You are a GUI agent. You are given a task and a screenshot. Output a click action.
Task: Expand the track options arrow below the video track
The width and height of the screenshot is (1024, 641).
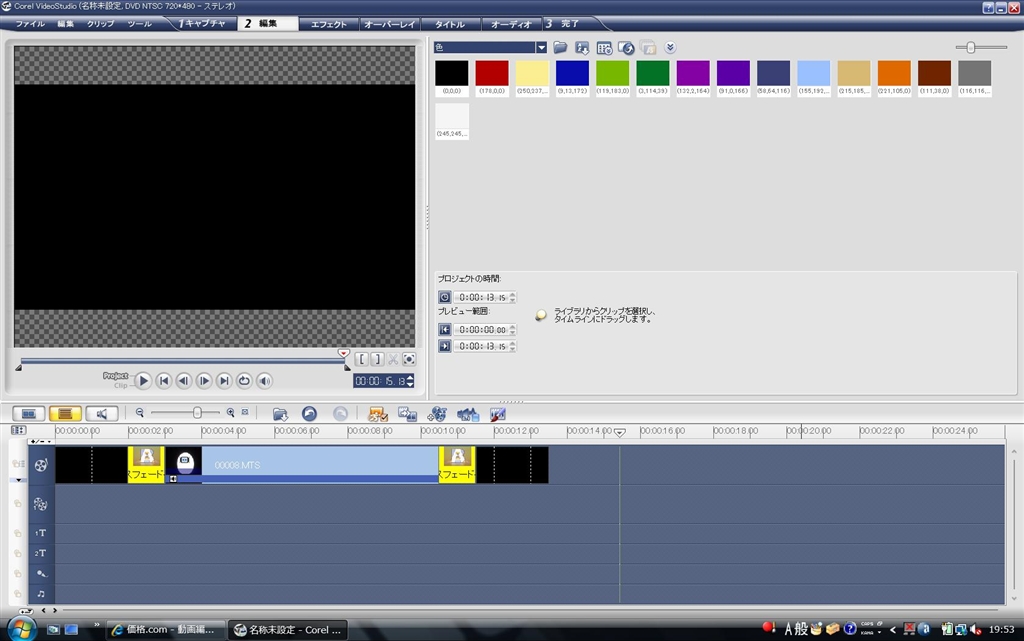click(x=17, y=481)
